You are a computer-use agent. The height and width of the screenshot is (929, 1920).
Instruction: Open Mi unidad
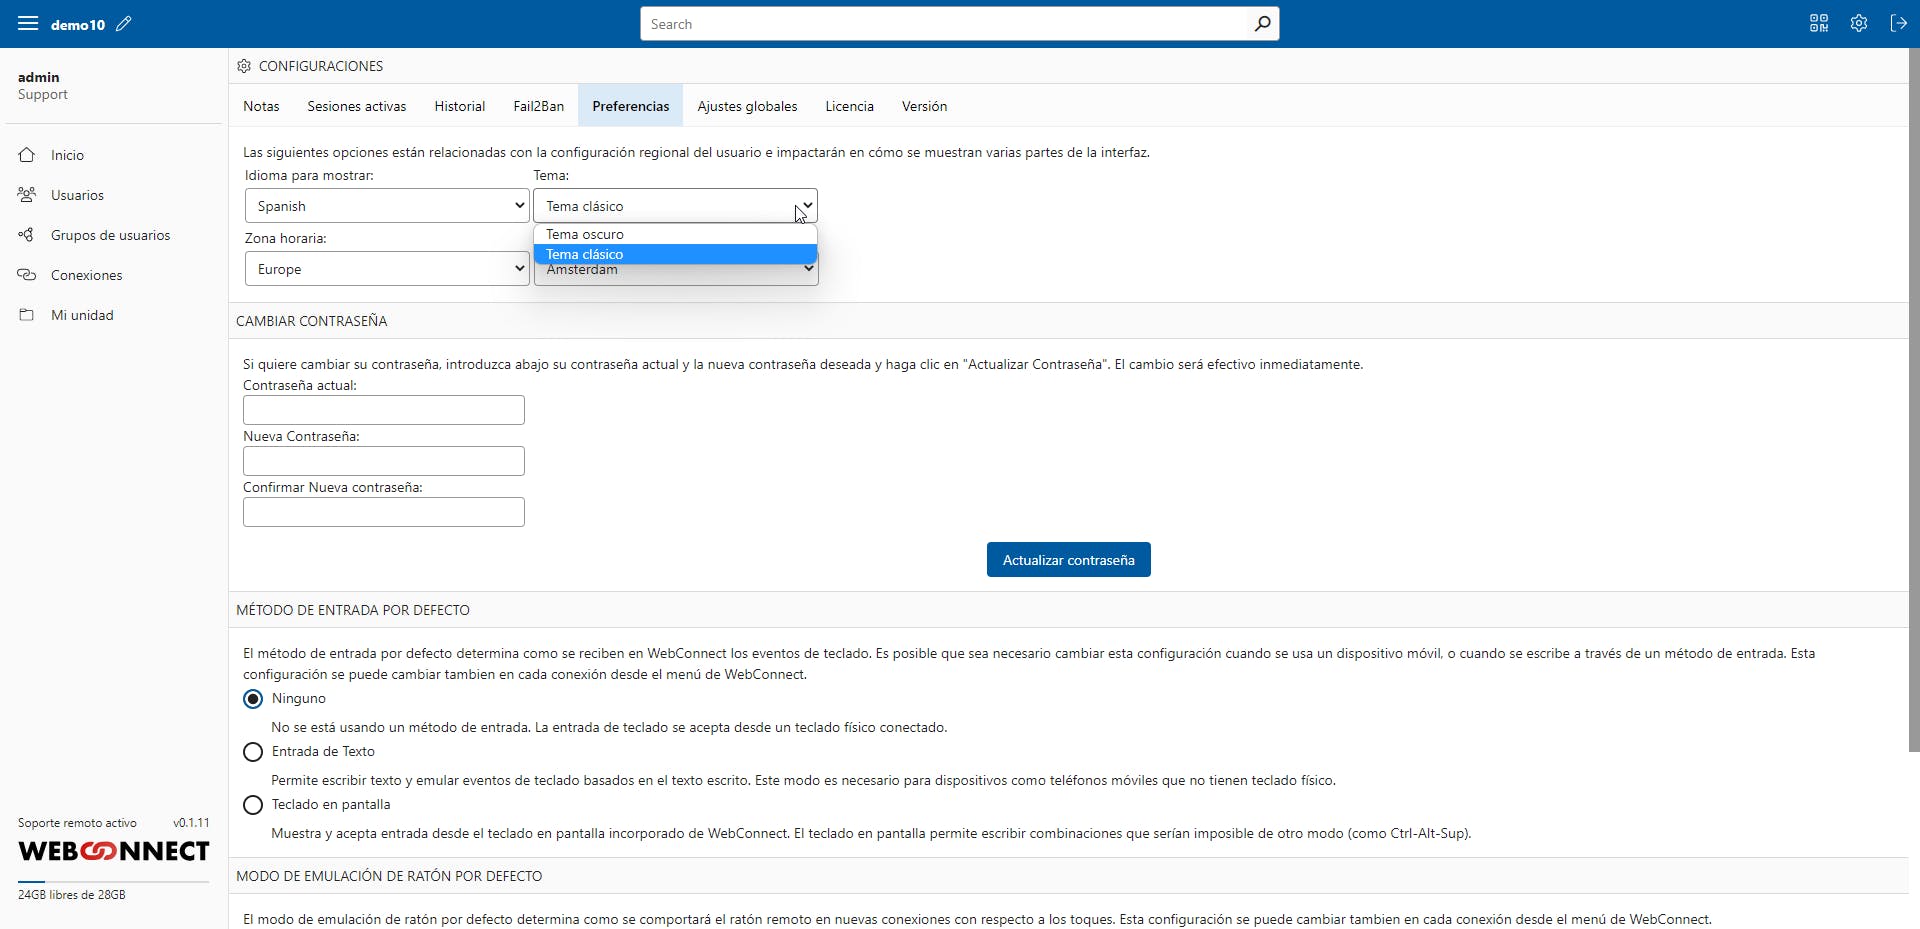pyautogui.click(x=82, y=314)
